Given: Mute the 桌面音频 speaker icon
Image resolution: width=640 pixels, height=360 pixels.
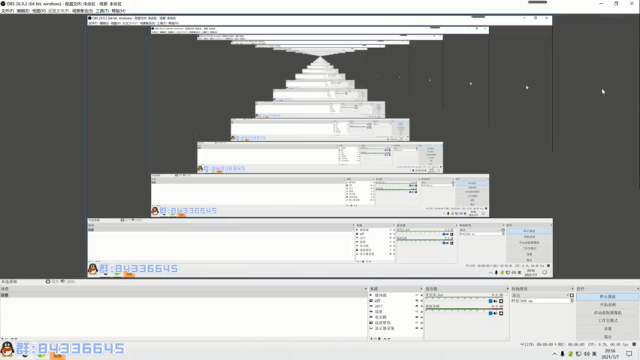Looking at the screenshot, I should coord(496,313).
